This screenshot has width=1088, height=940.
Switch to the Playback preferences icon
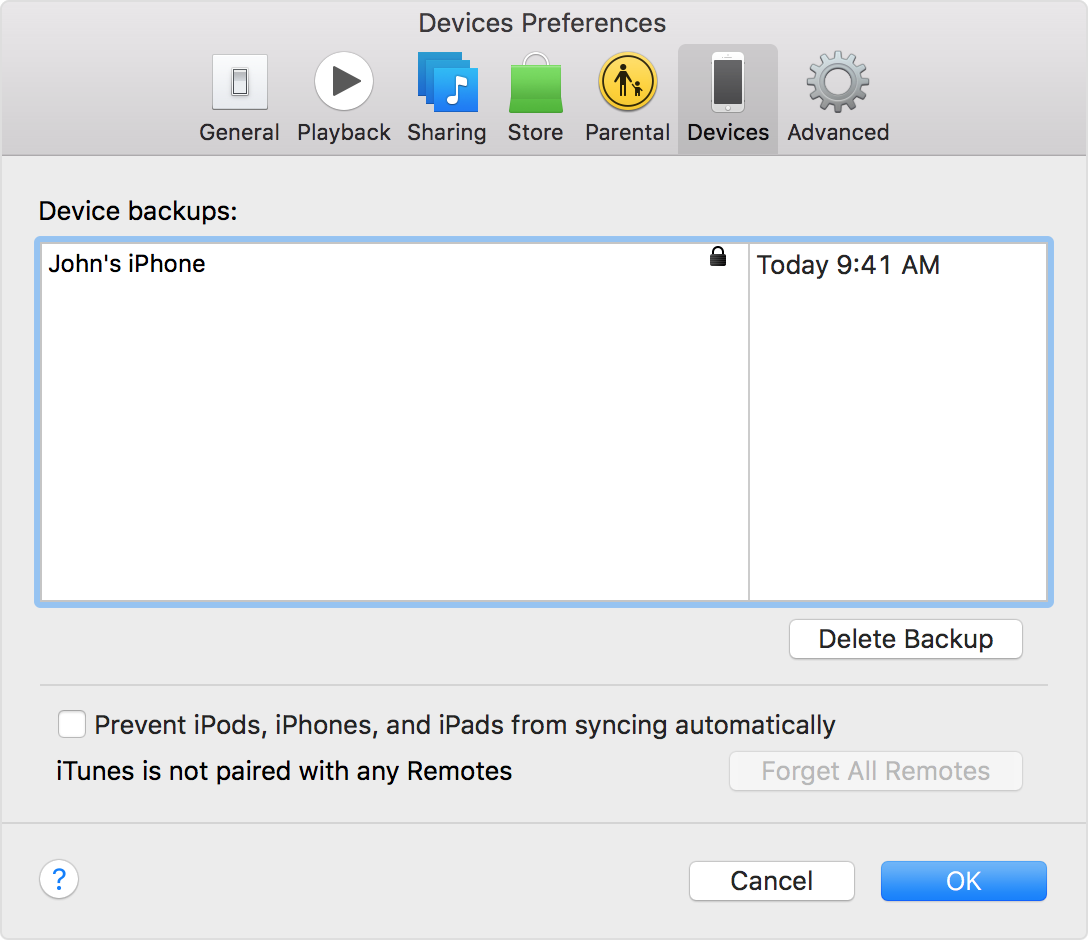(343, 98)
